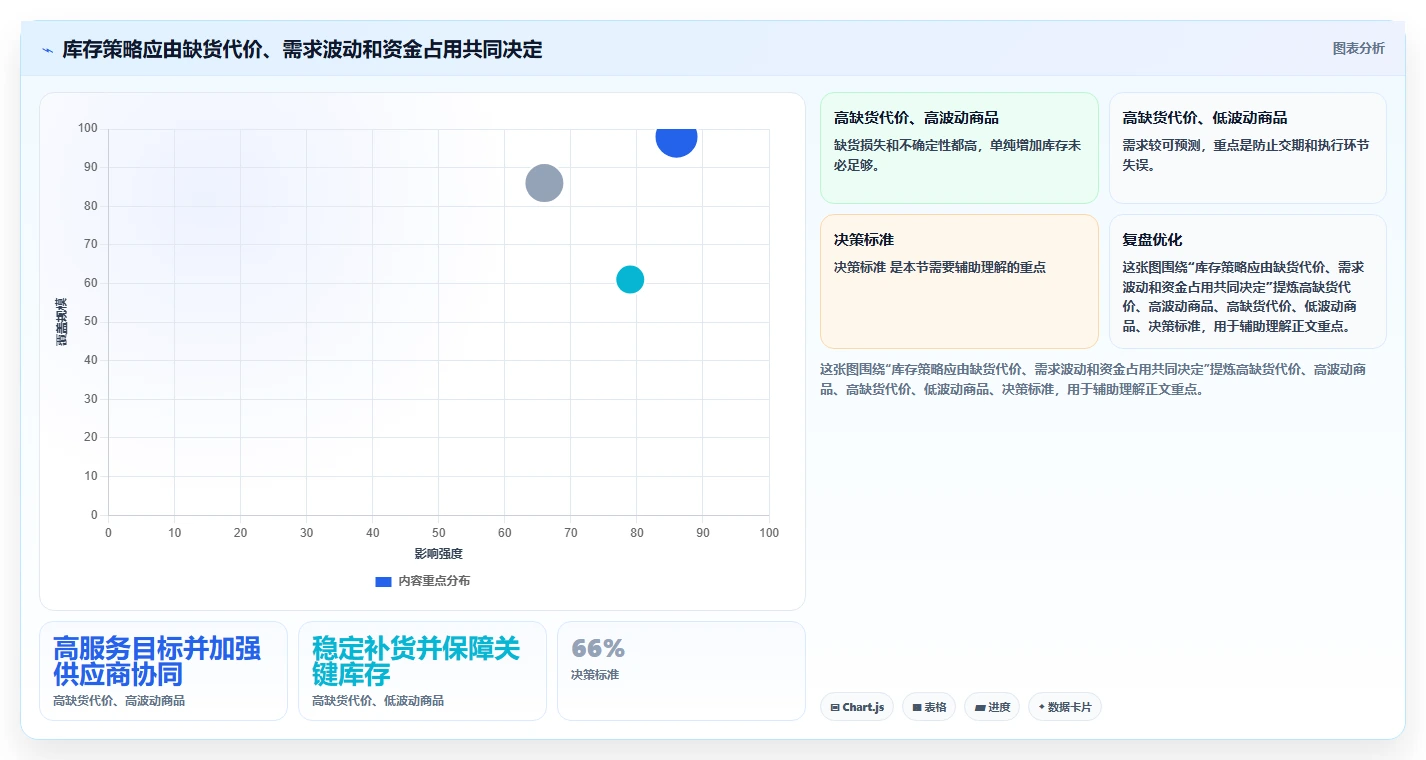The image size is (1426, 760).
Task: Click 决策标准 是本节需要辅助理解的重点 text
Action: point(940,267)
